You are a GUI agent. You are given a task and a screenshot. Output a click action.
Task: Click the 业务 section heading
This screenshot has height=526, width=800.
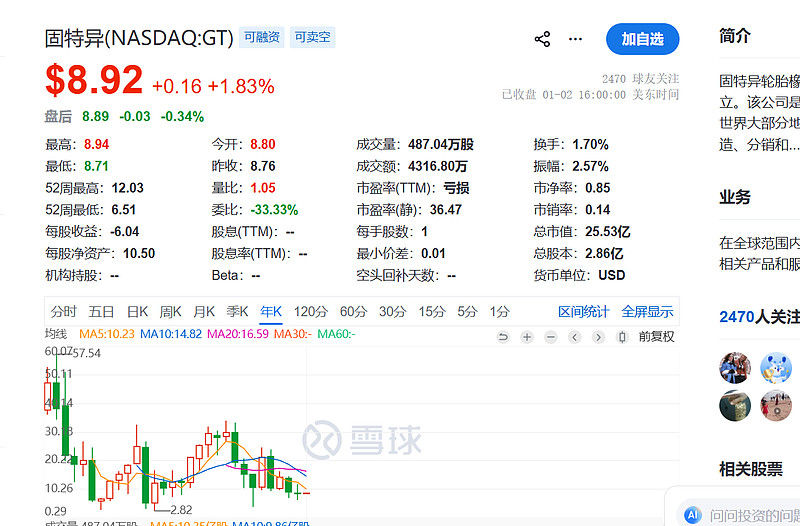click(x=735, y=197)
